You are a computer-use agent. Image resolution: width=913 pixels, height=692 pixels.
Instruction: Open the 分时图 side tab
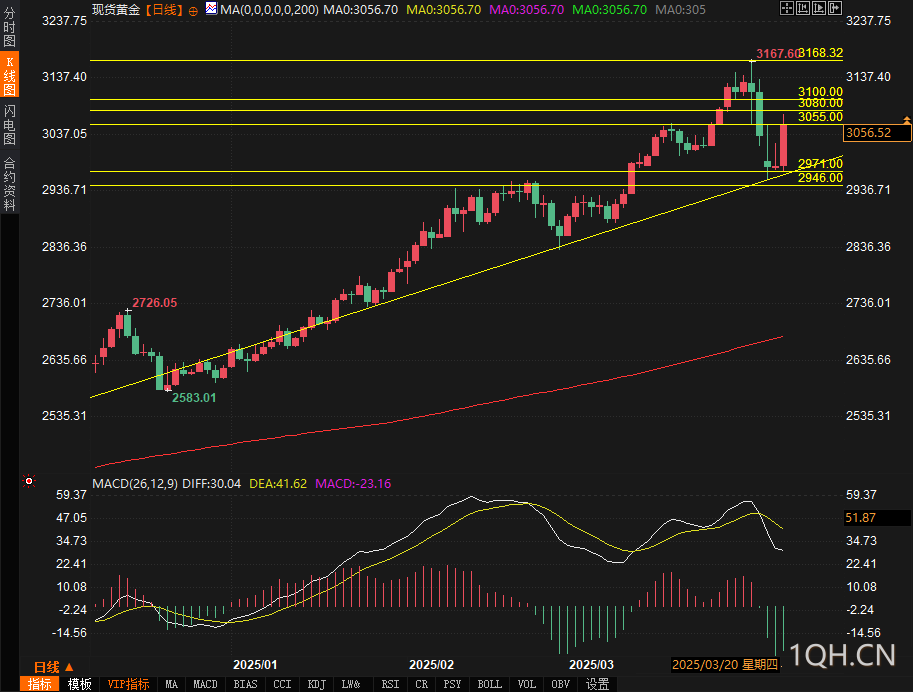click(x=9, y=26)
